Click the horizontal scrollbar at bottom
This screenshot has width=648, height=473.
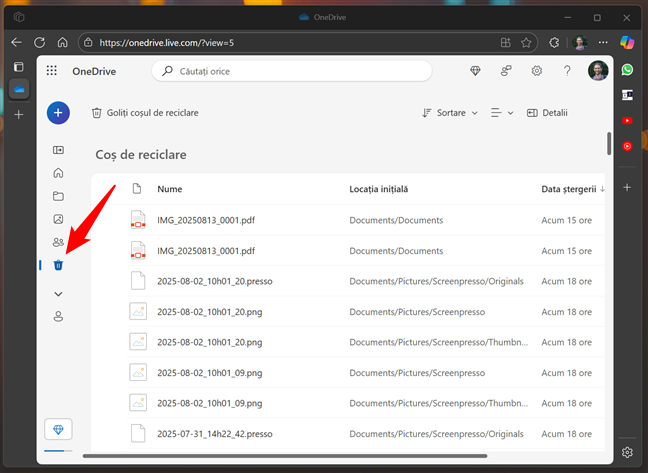pyautogui.click(x=285, y=456)
